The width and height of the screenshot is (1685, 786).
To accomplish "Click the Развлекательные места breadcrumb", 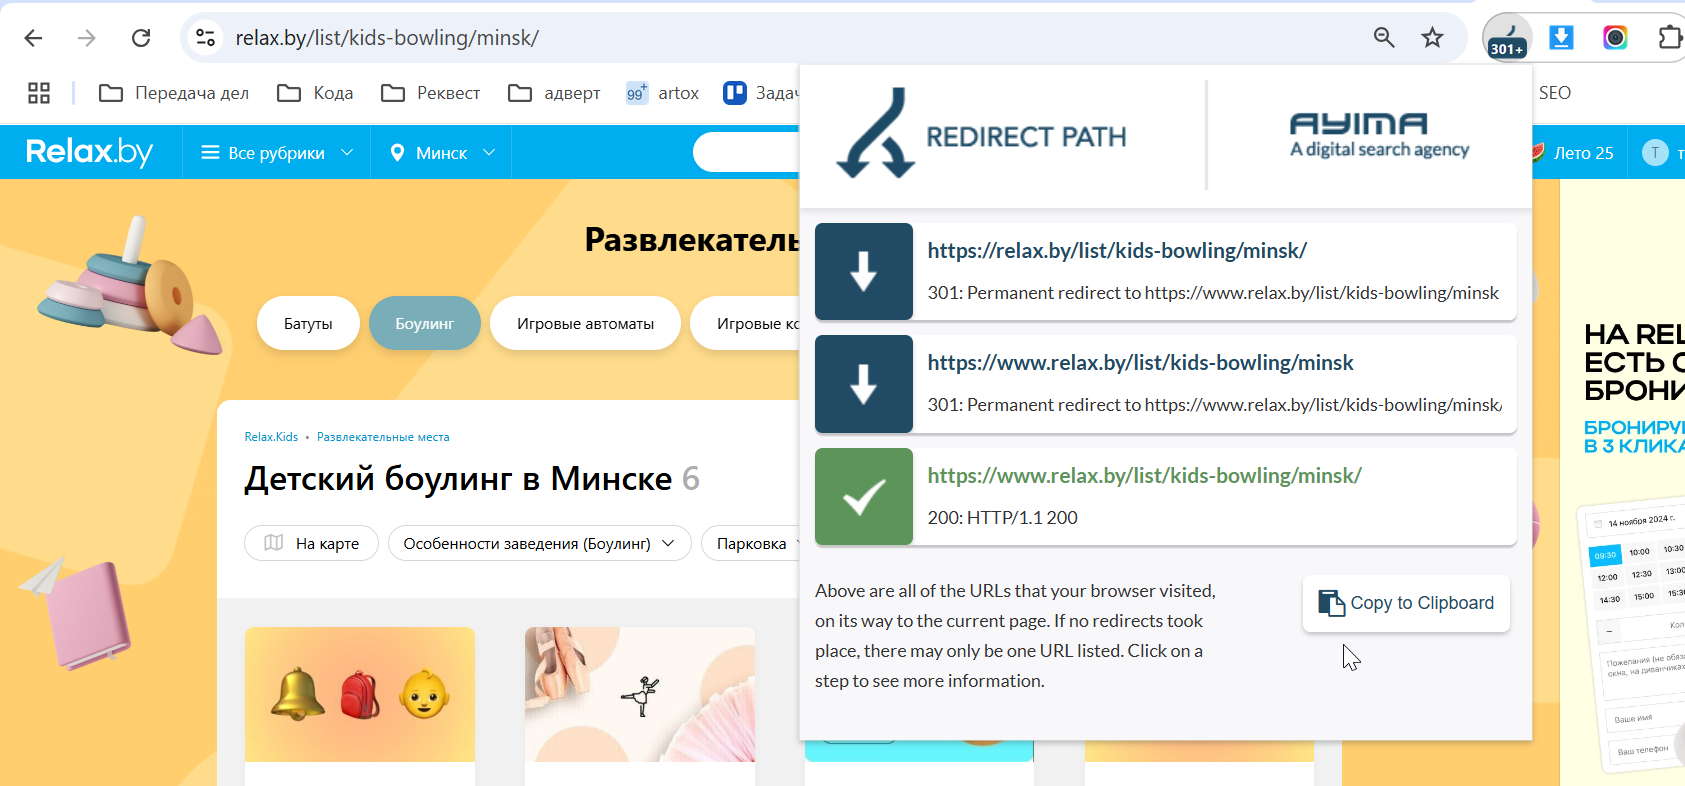I will point(383,437).
